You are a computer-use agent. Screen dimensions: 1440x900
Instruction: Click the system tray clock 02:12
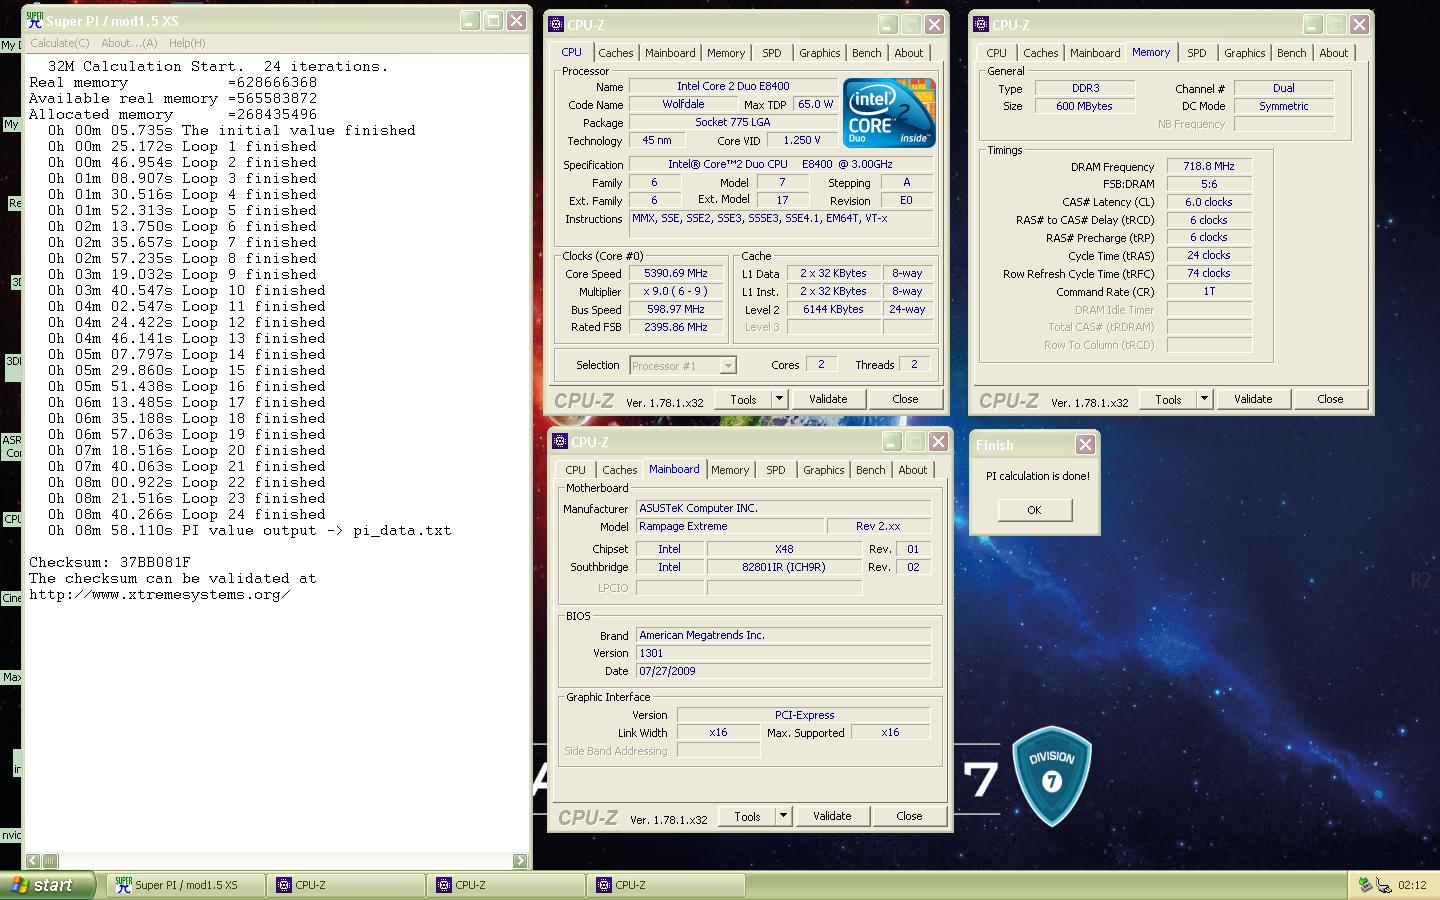tap(1412, 885)
